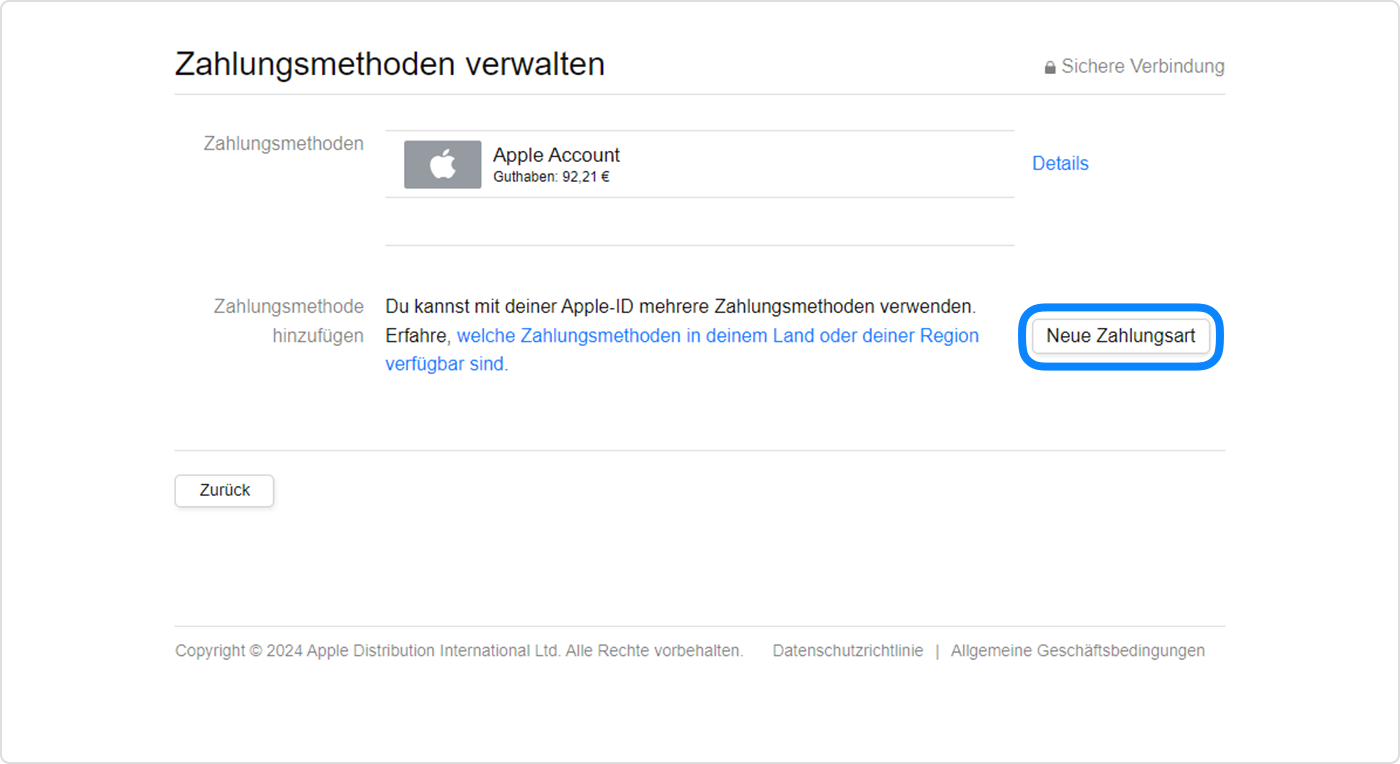Click the Guthaben: 92,21 € balance text
The height and width of the screenshot is (764, 1400).
tap(551, 178)
